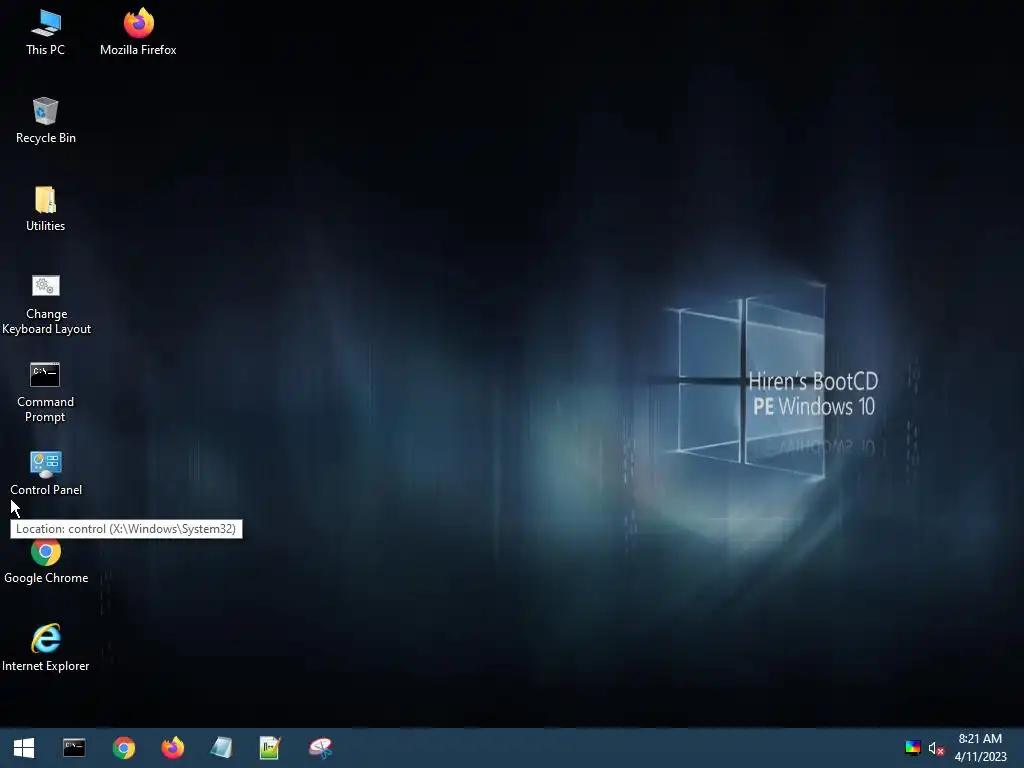The height and width of the screenshot is (768, 1024).
Task: Click the rainbow display tray icon
Action: point(912,748)
